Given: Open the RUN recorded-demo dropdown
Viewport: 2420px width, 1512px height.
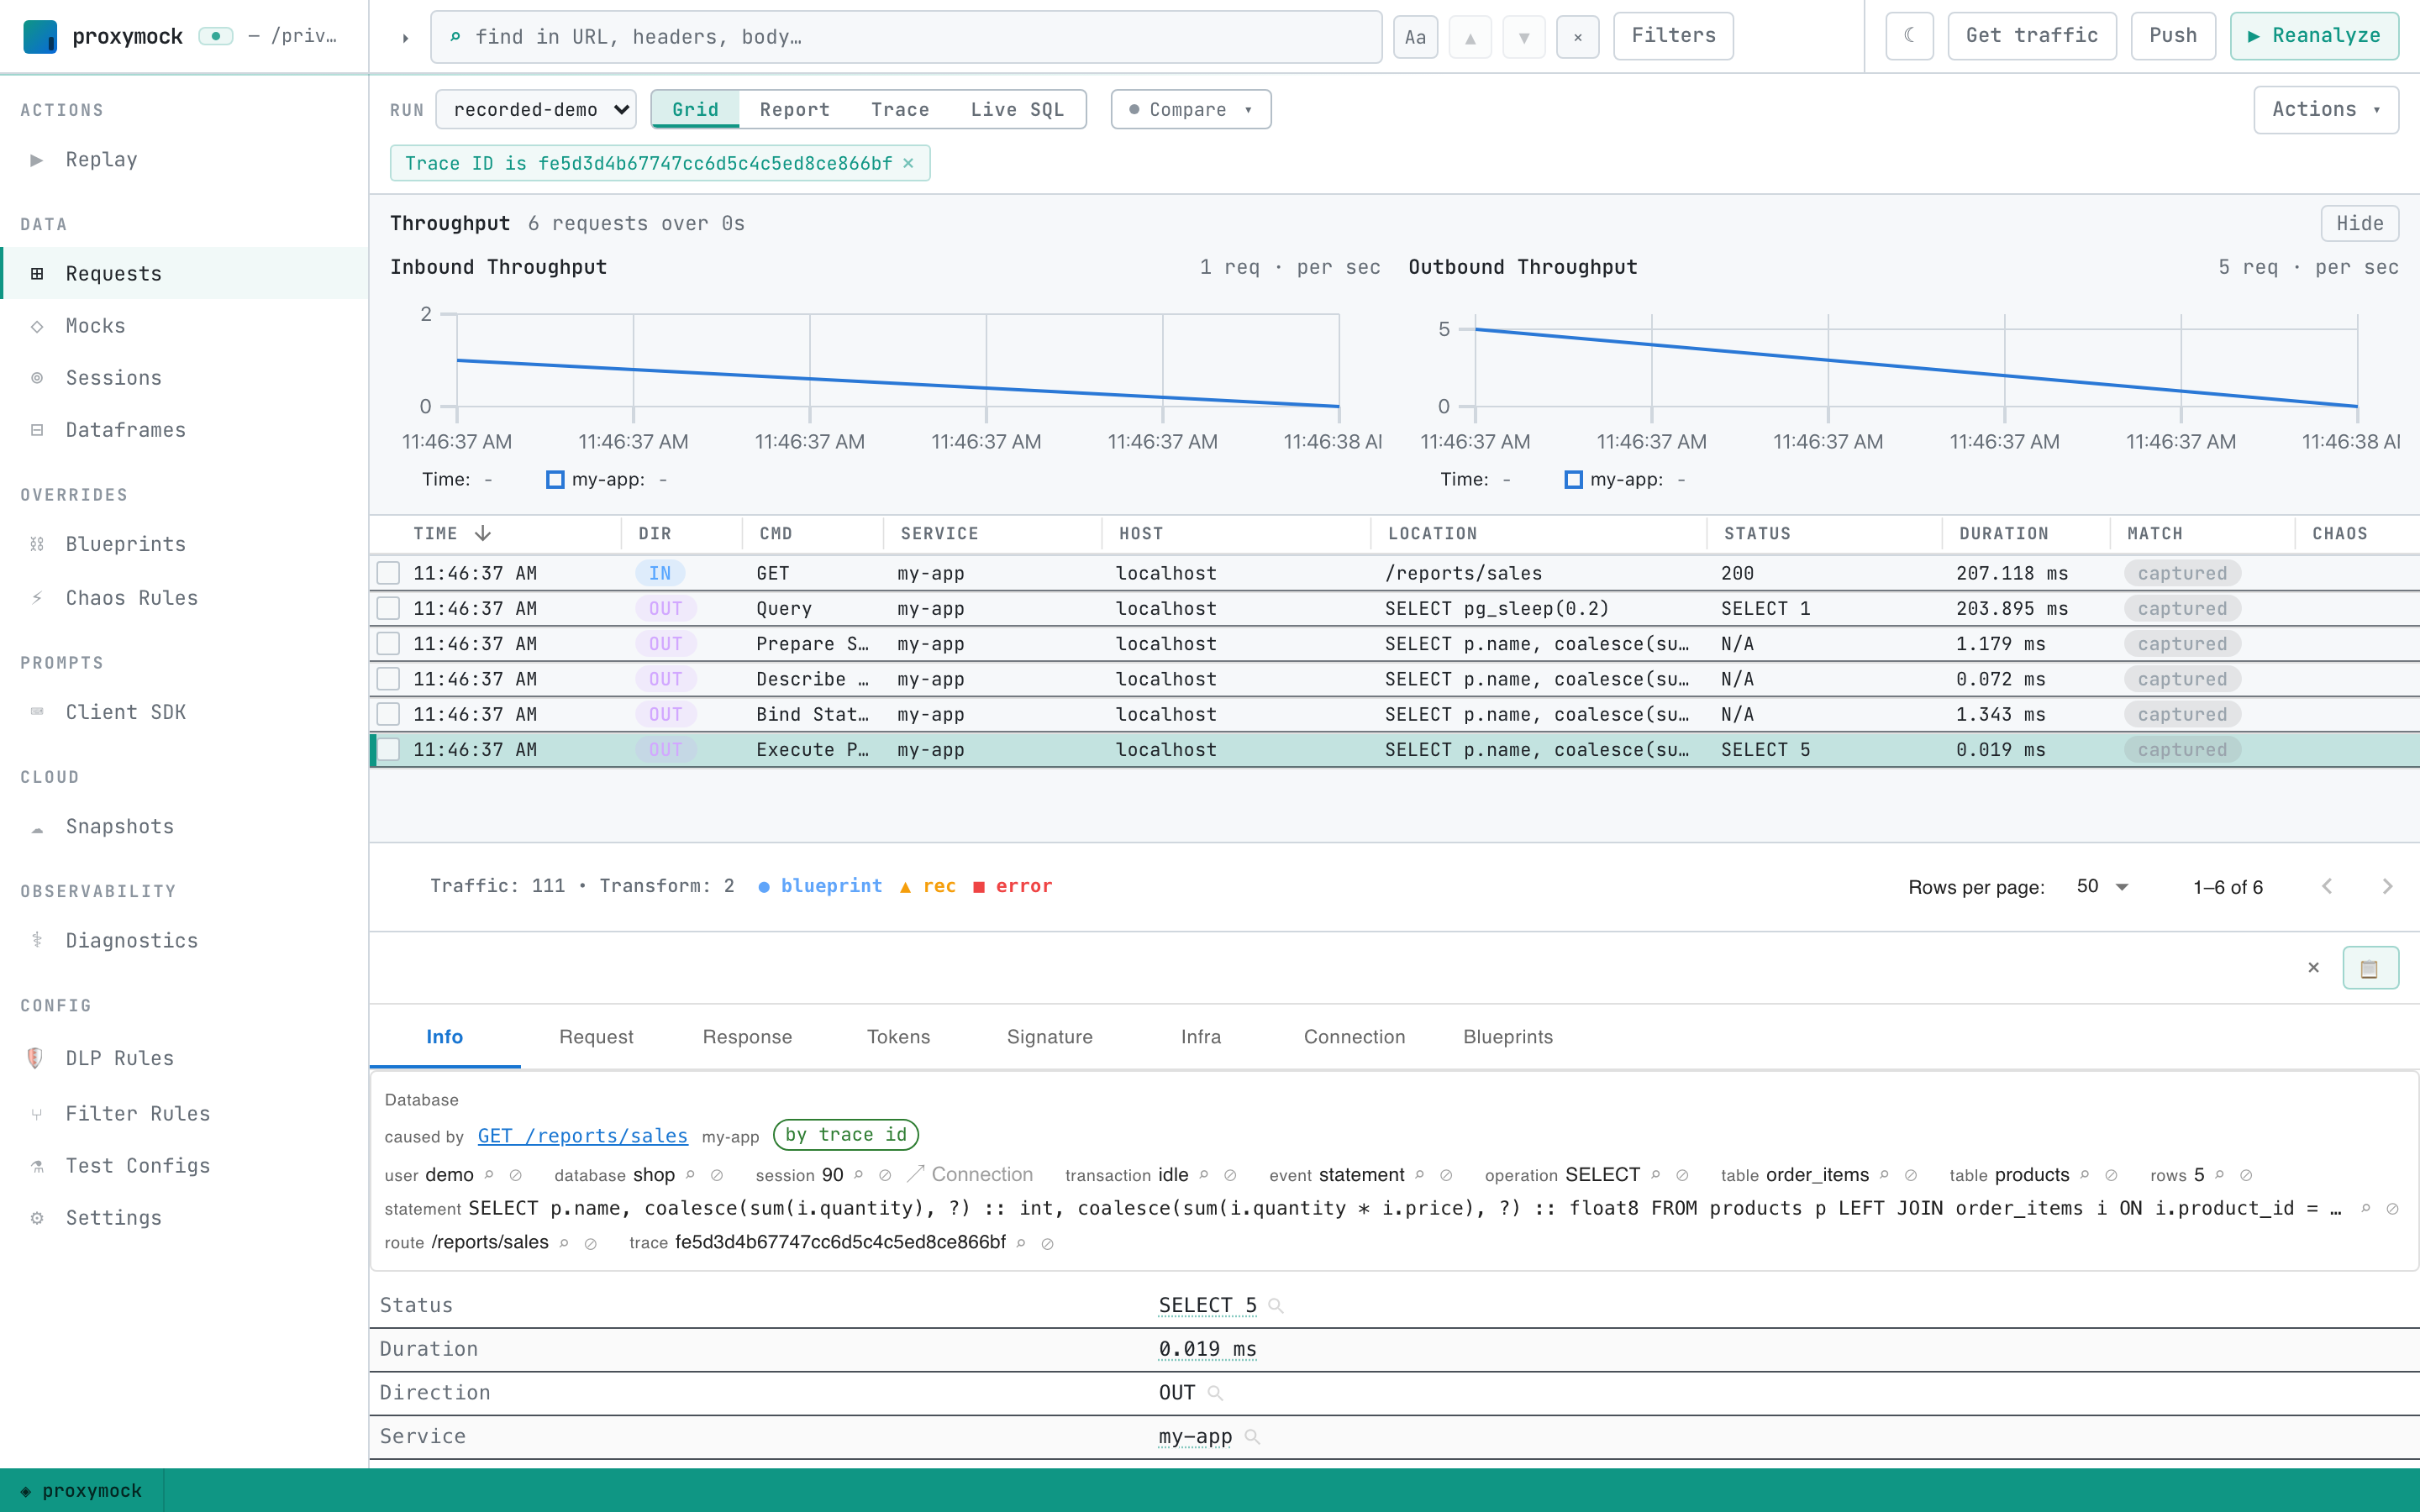Looking at the screenshot, I should tap(536, 109).
